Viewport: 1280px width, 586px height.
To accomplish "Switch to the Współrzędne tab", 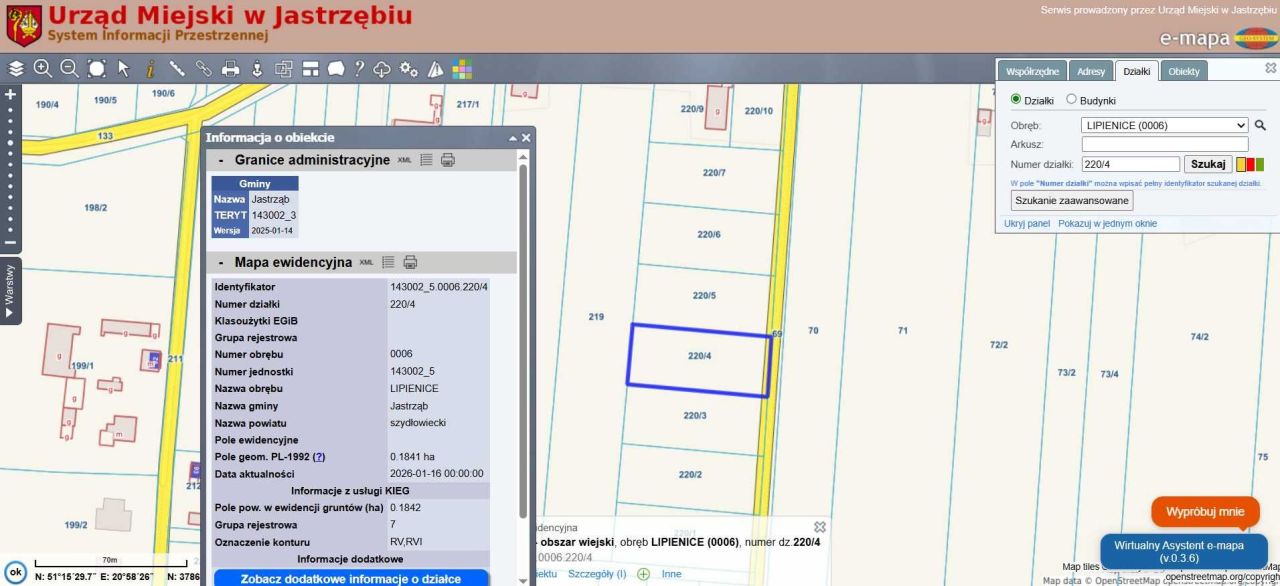I will coord(1032,71).
